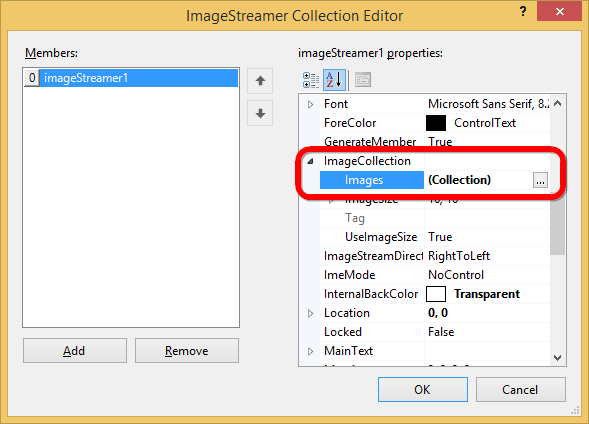Select the InternalBackColor property name
Image resolution: width=589 pixels, height=424 pixels.
click(371, 294)
